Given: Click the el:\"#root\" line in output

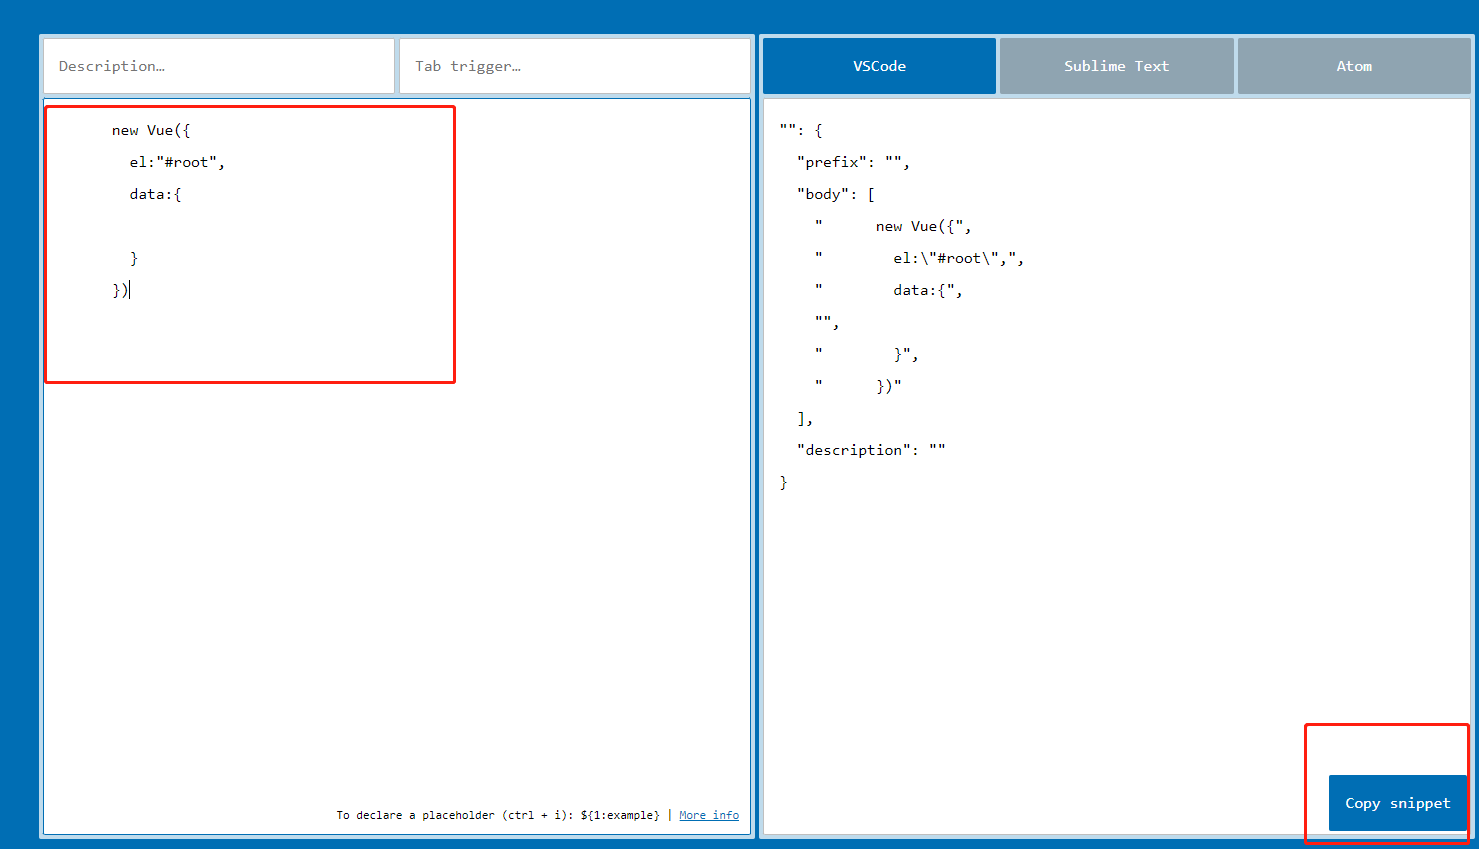Looking at the screenshot, I should point(919,258).
